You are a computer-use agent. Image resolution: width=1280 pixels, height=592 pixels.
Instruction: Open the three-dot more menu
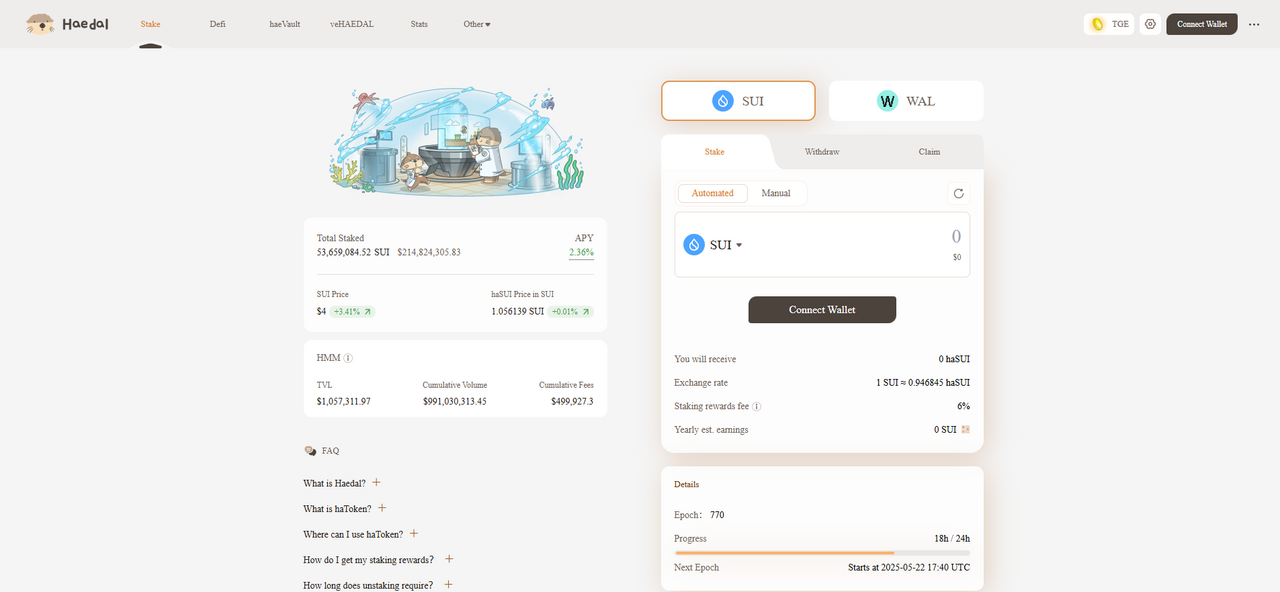[1254, 24]
